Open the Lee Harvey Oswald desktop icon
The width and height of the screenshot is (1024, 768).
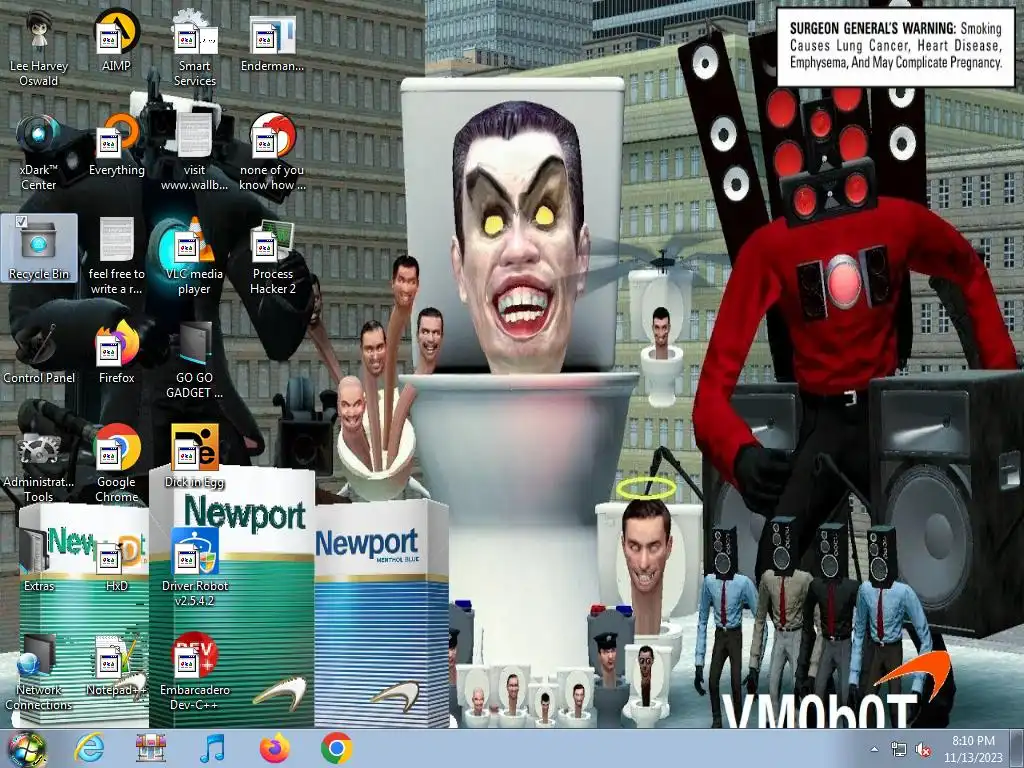[39, 49]
